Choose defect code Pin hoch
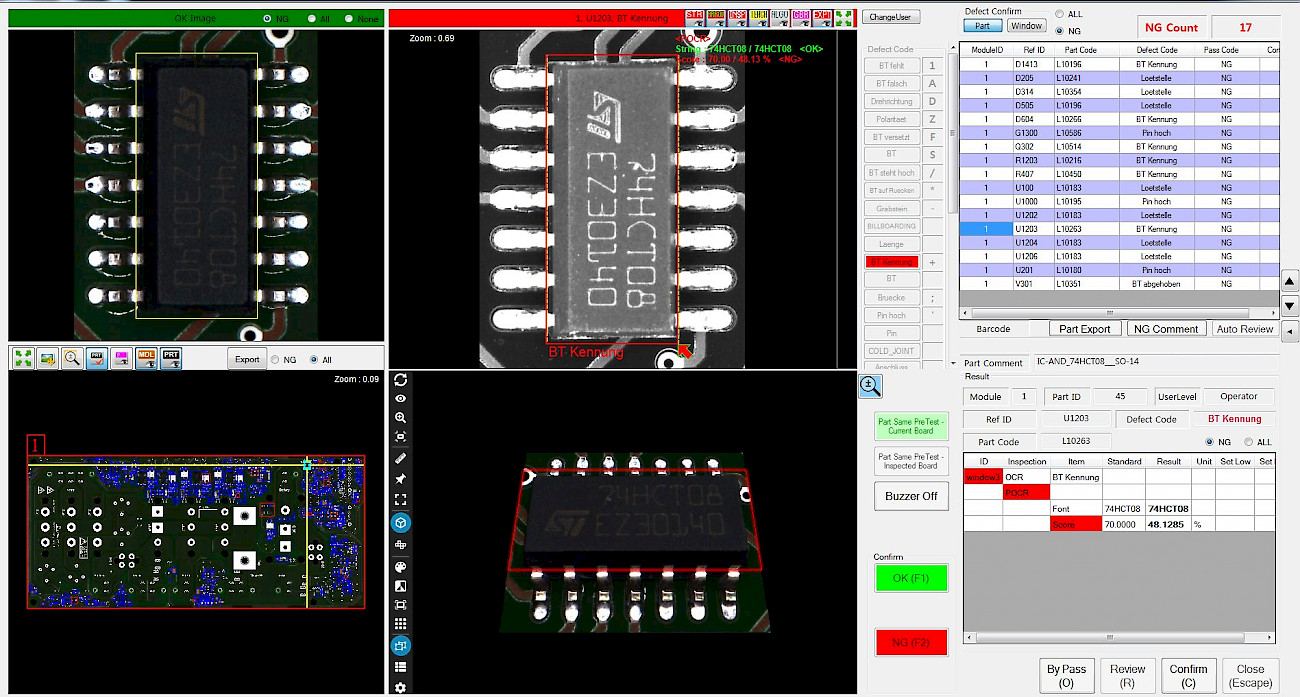The width and height of the screenshot is (1300, 697). 891,315
